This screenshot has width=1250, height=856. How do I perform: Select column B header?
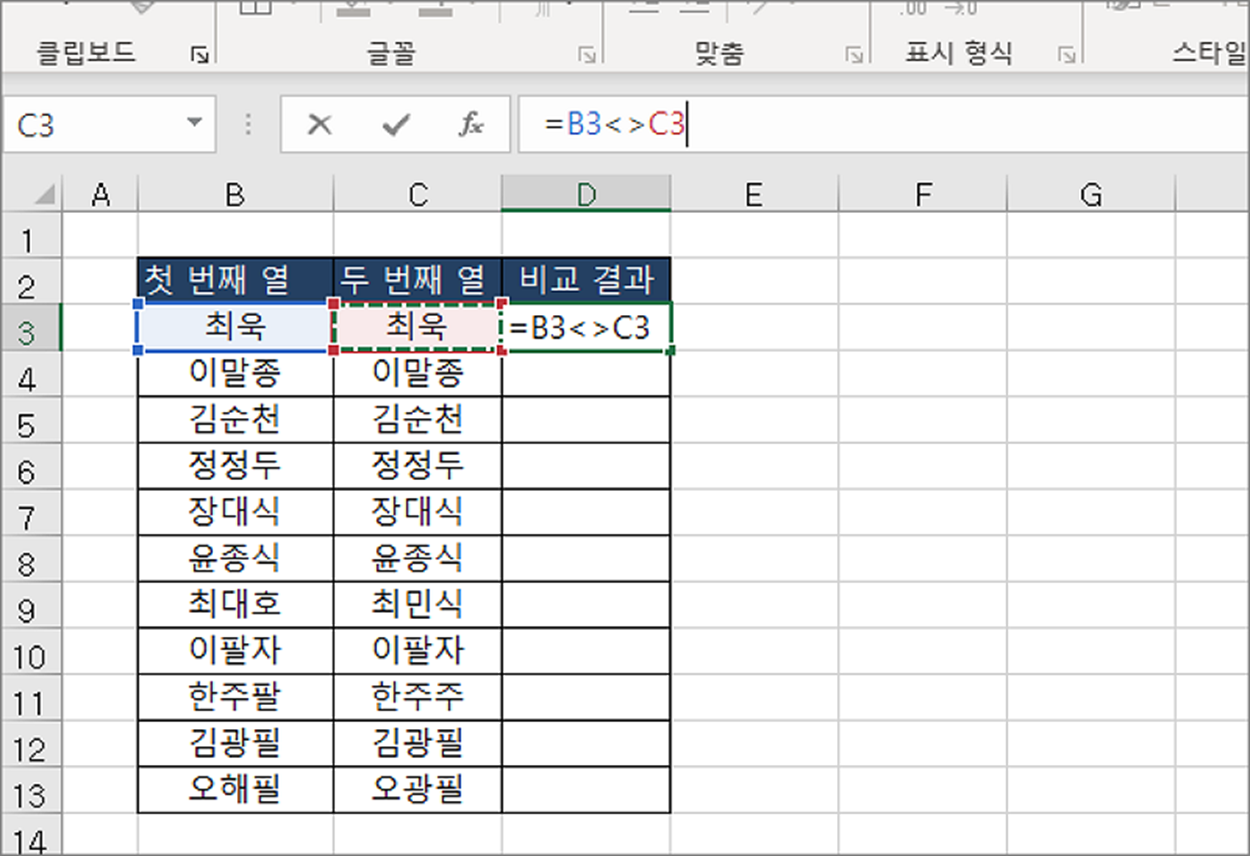(235, 195)
